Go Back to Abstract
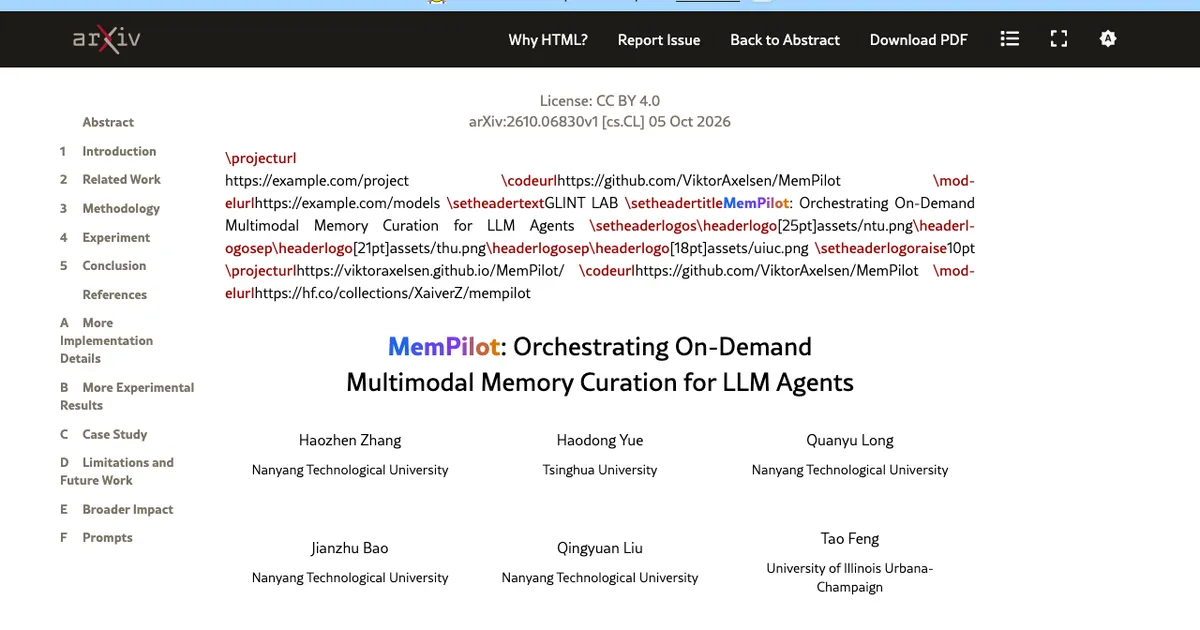Image resolution: width=1200 pixels, height=630 pixels. point(785,40)
